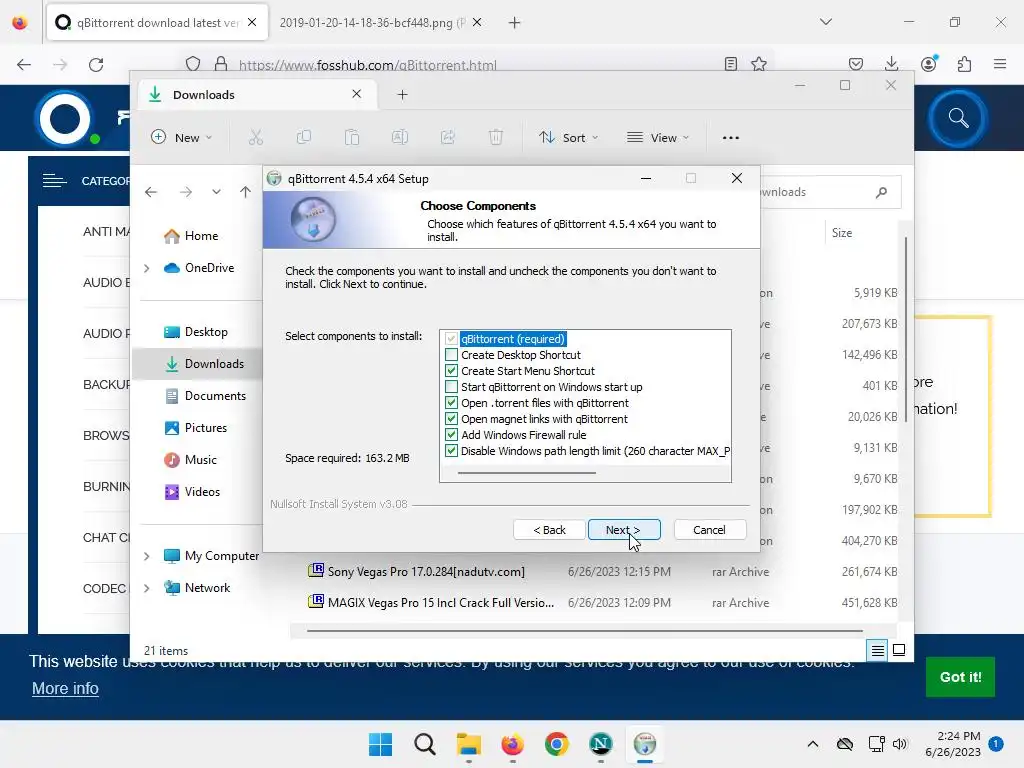
Task: Switch Explorer to details view icon
Action: point(878,650)
